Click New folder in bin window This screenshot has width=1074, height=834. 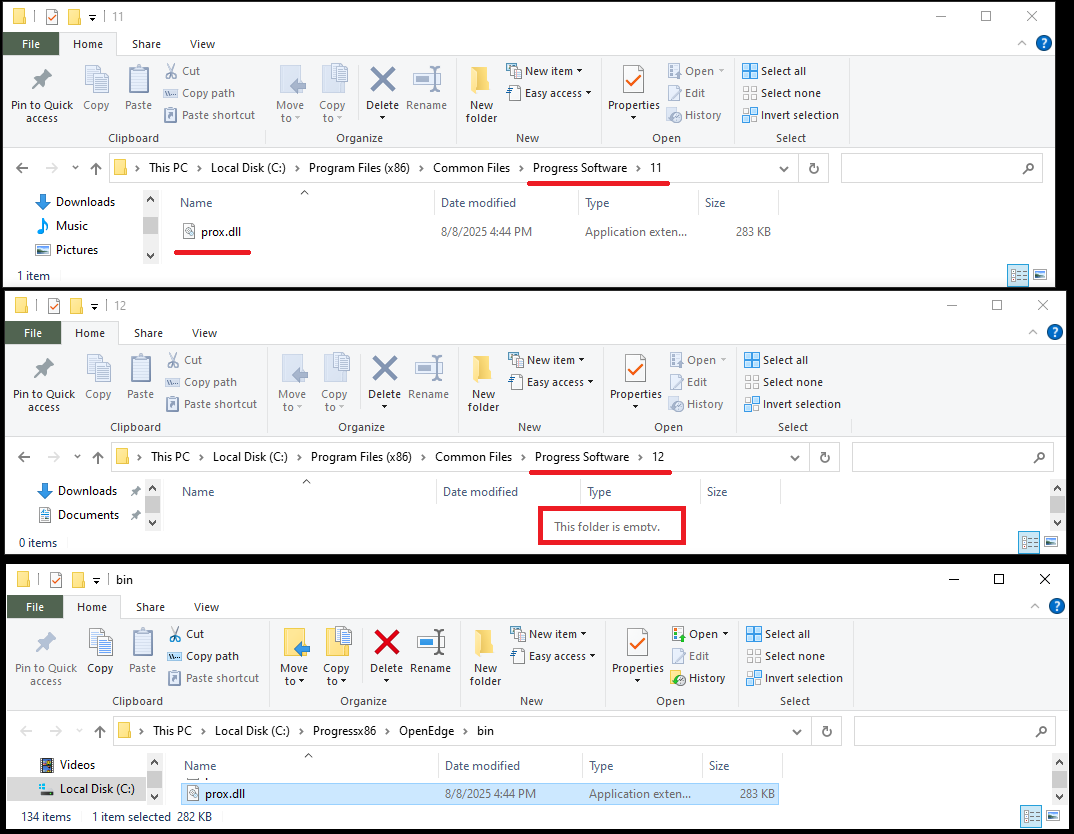point(485,657)
